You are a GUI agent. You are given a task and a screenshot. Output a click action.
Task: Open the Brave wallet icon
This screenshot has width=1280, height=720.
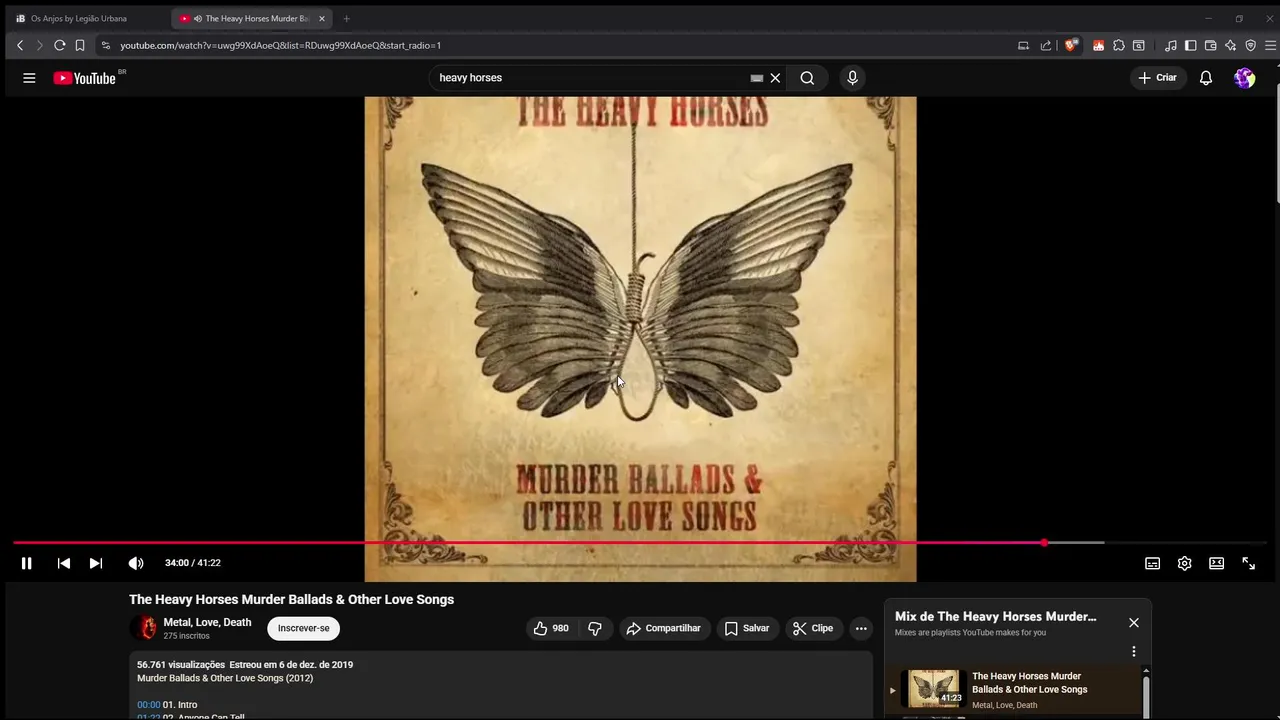click(1210, 45)
